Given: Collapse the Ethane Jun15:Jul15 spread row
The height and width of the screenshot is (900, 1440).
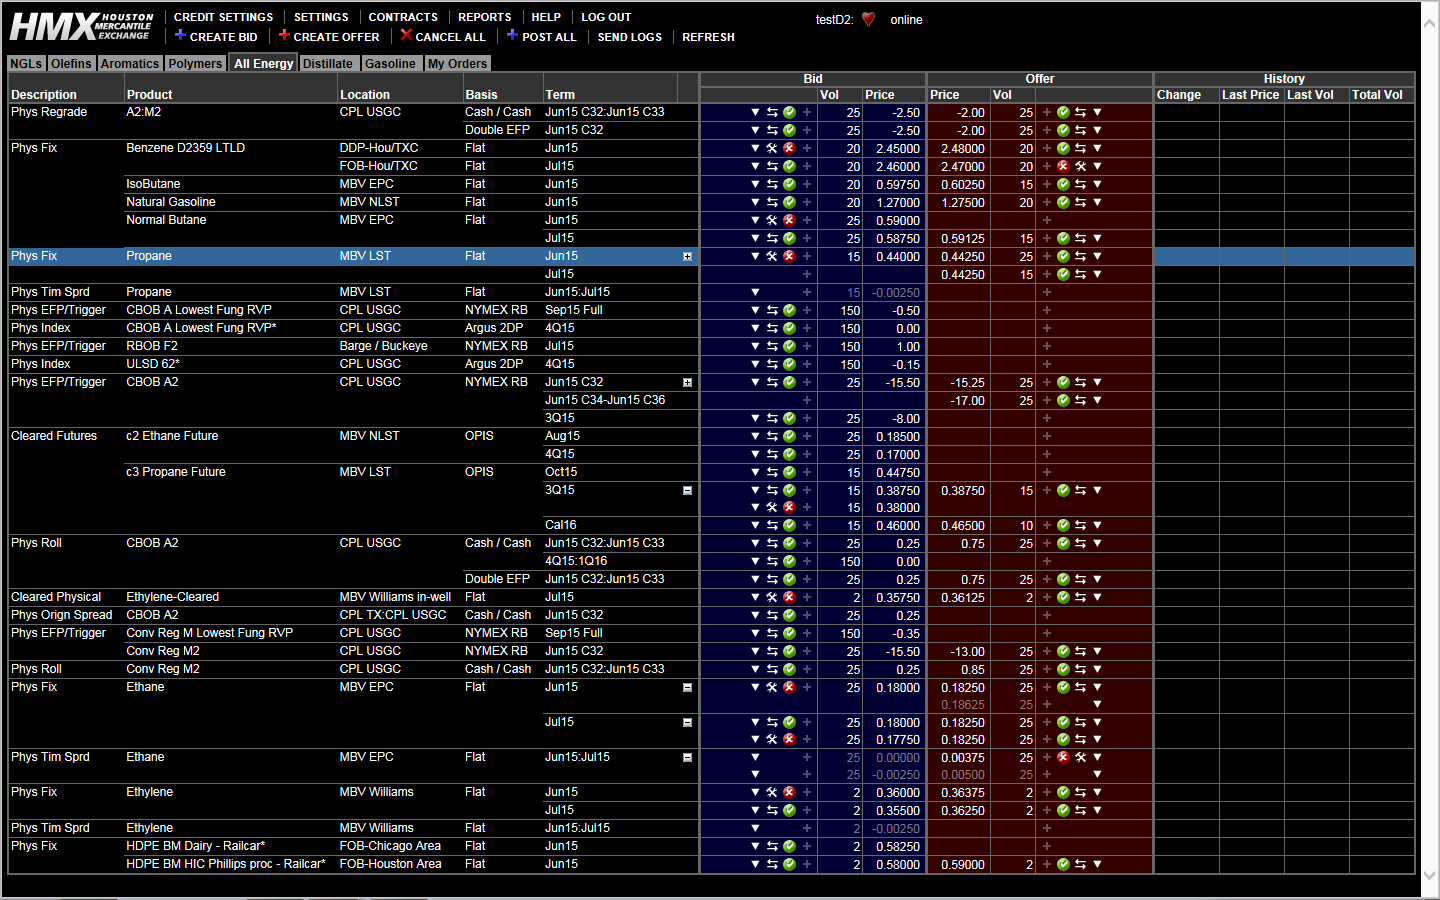Looking at the screenshot, I should 687,757.
